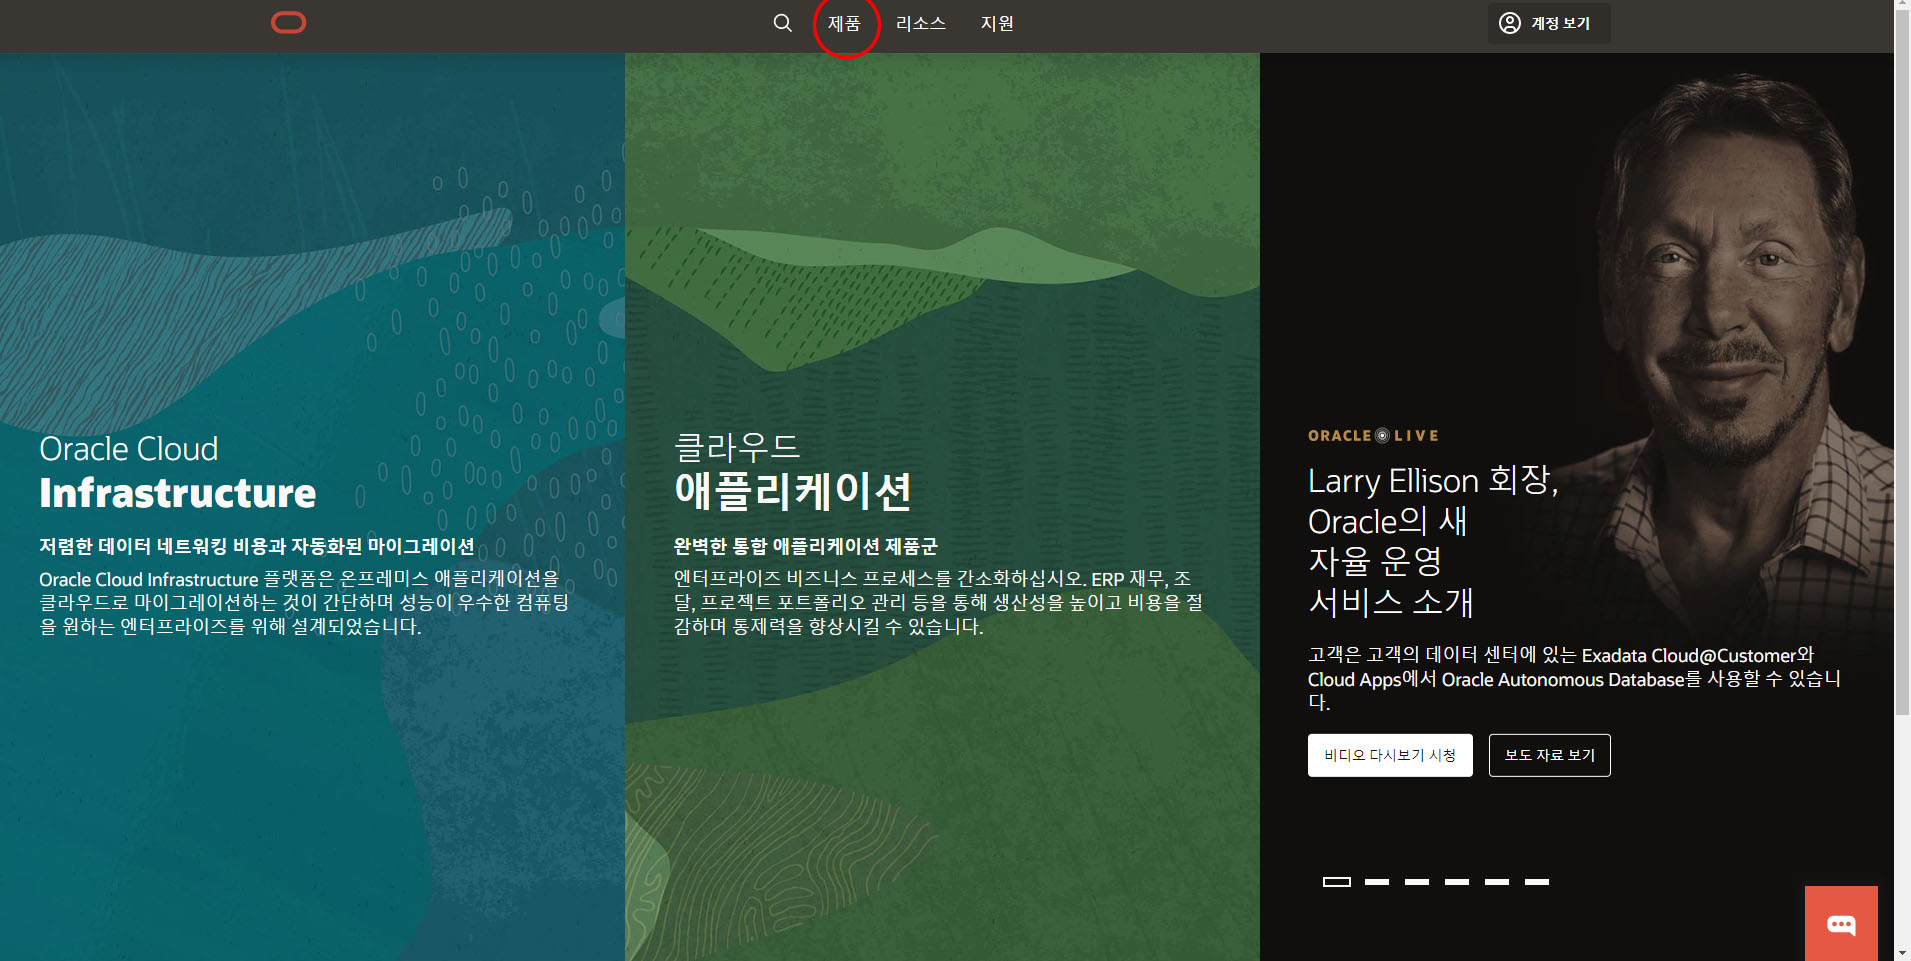The width and height of the screenshot is (1911, 961).
Task: Click 비디오 다시보기 시청 button
Action: [x=1390, y=755]
